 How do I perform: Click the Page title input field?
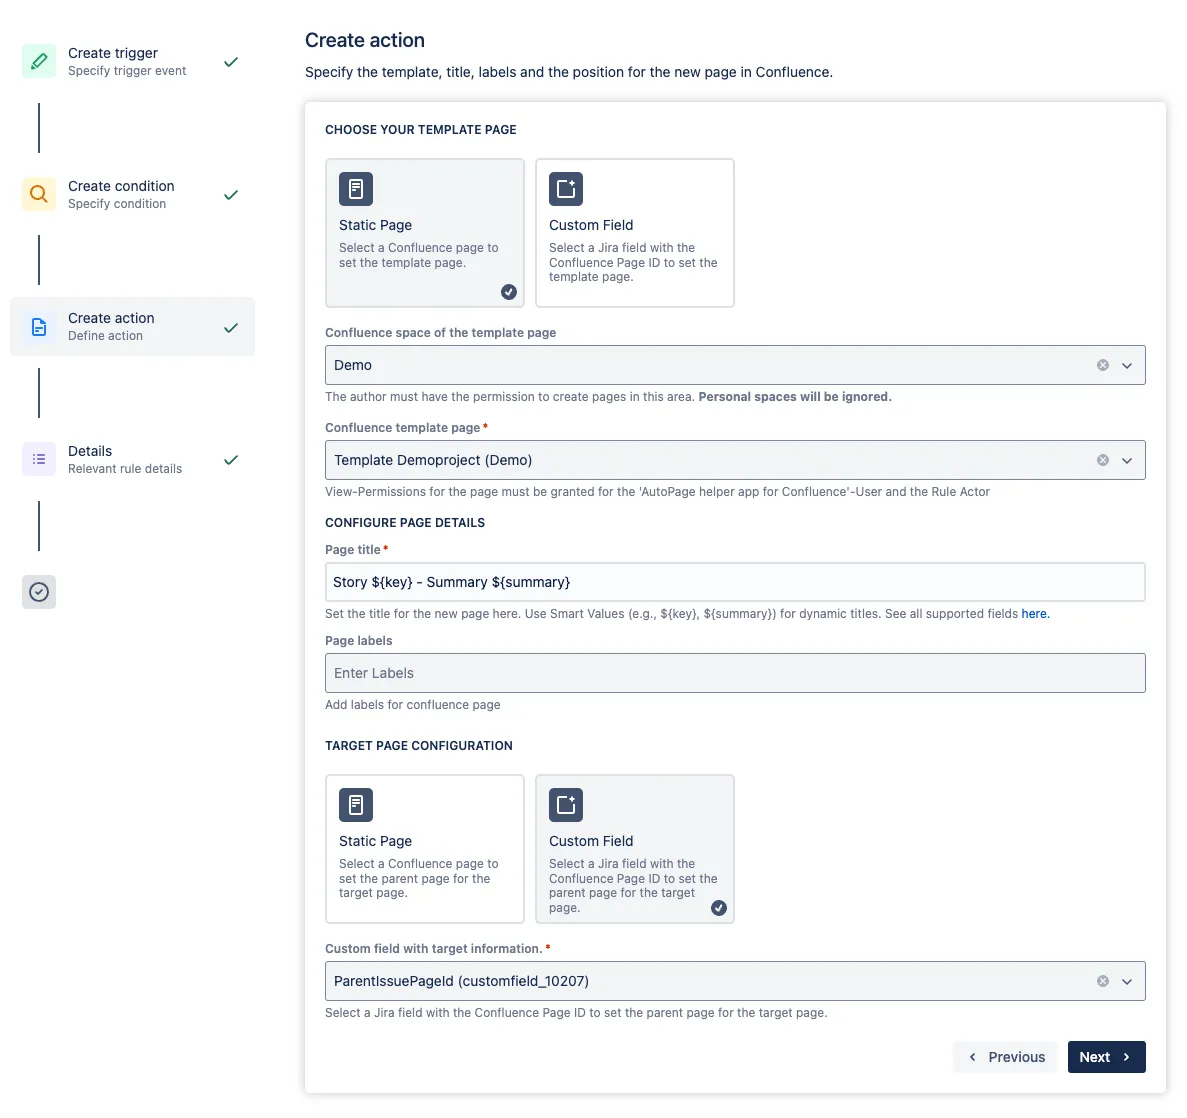(x=735, y=581)
